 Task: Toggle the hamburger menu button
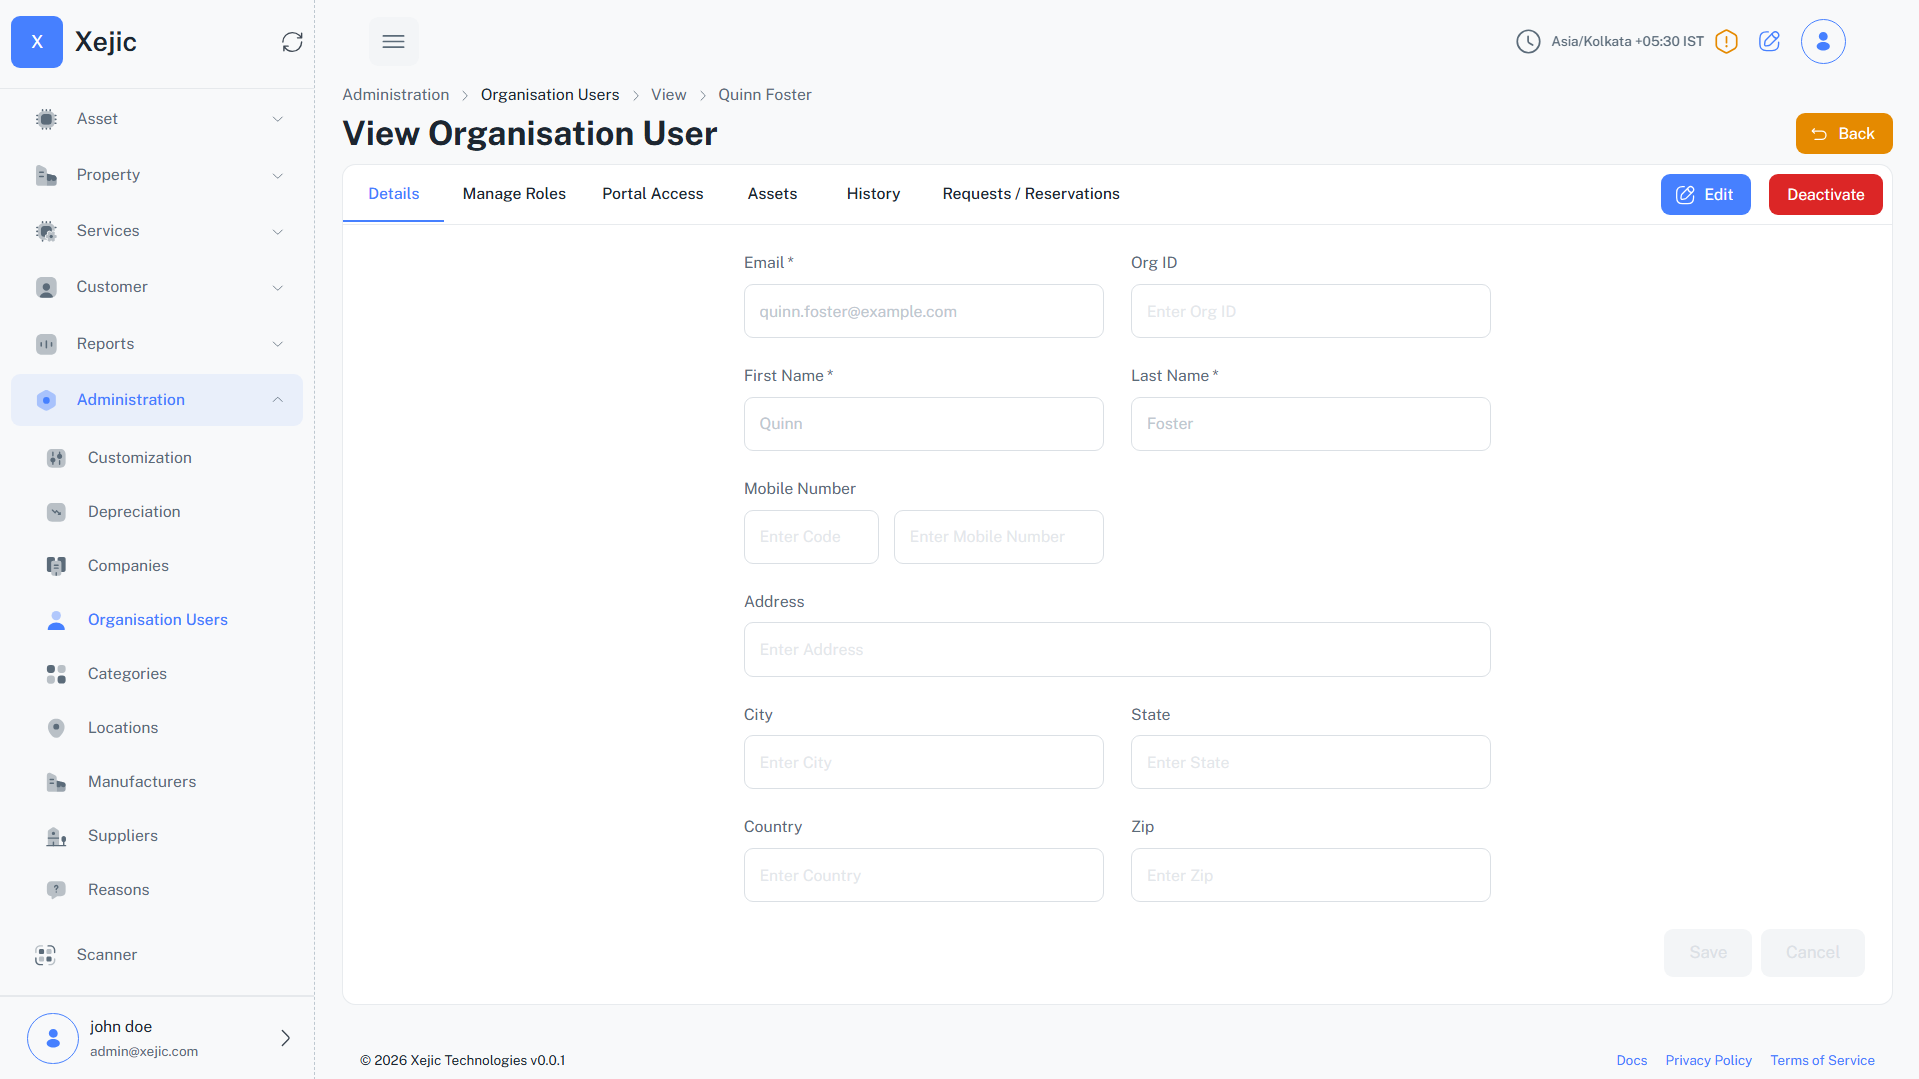394,42
